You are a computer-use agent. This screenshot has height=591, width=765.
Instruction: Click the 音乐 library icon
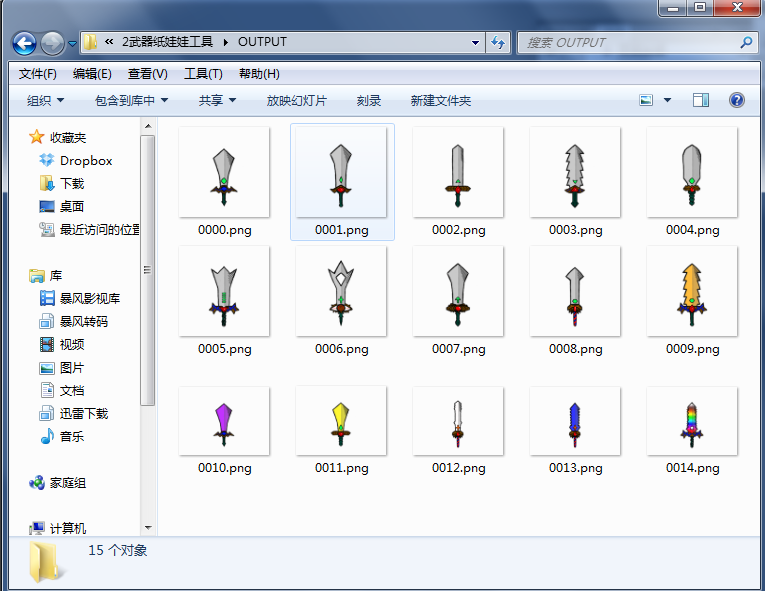(47, 436)
